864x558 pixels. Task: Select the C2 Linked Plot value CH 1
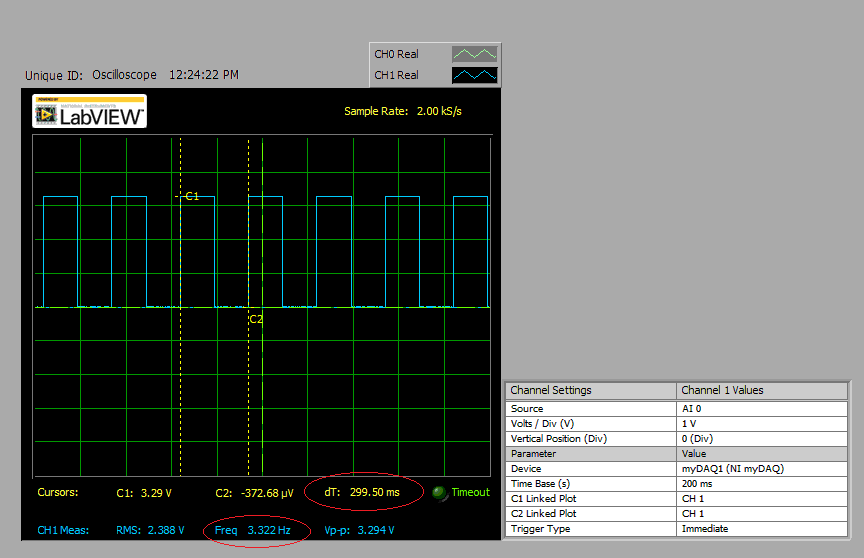click(x=762, y=513)
